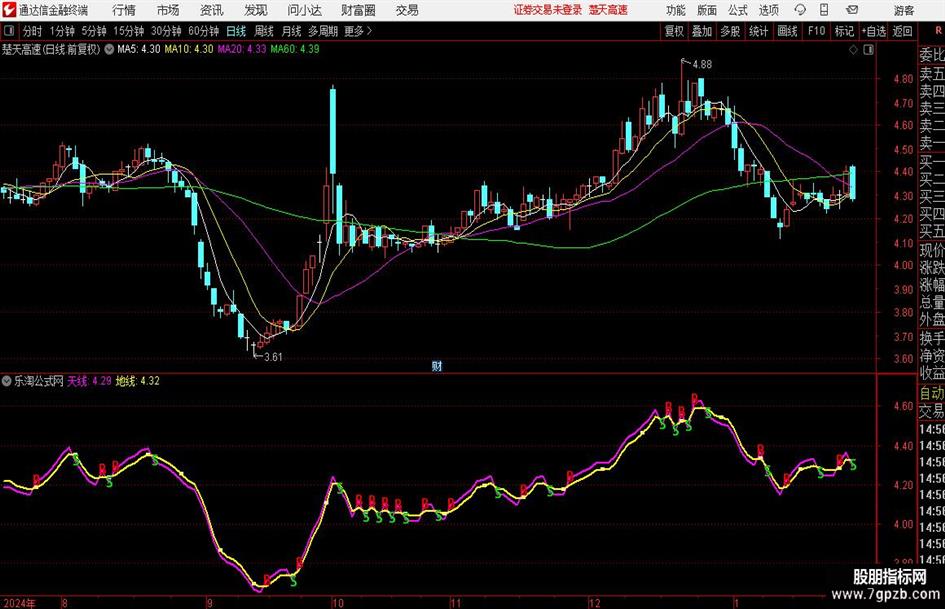Click the 画线 drawing button
This screenshot has width=945, height=609.
pyautogui.click(x=788, y=31)
